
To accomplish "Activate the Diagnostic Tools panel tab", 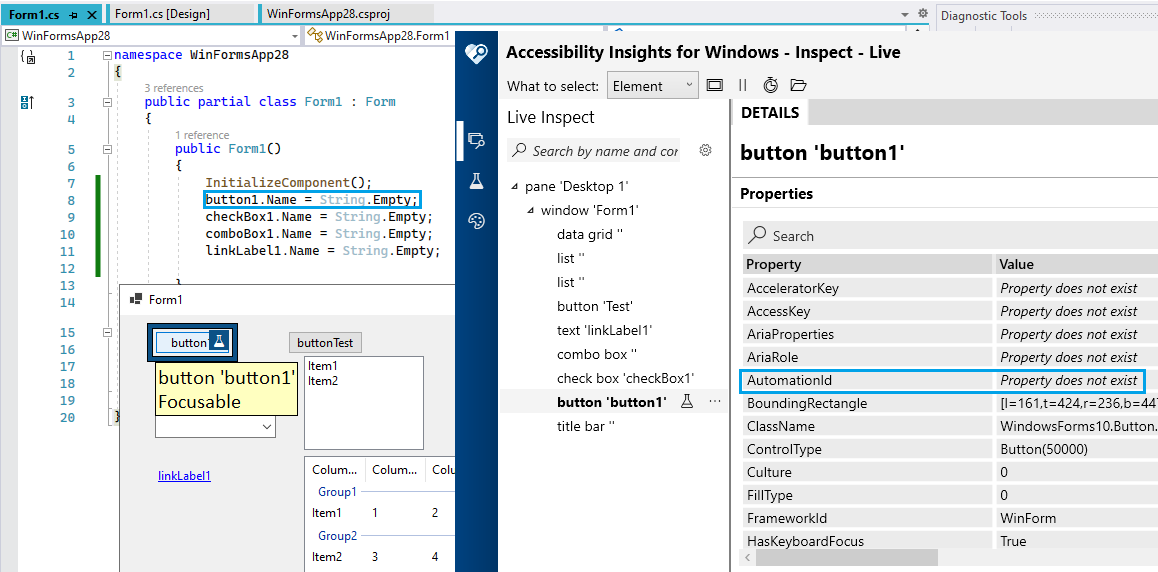I will 984,16.
